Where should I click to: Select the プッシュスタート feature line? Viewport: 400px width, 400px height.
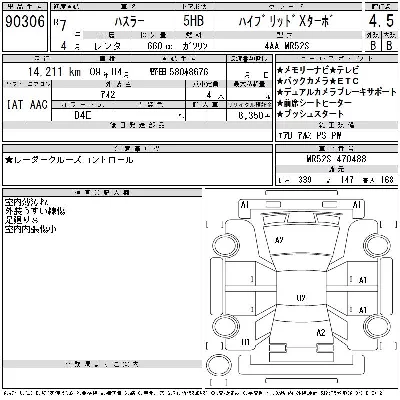coord(310,114)
